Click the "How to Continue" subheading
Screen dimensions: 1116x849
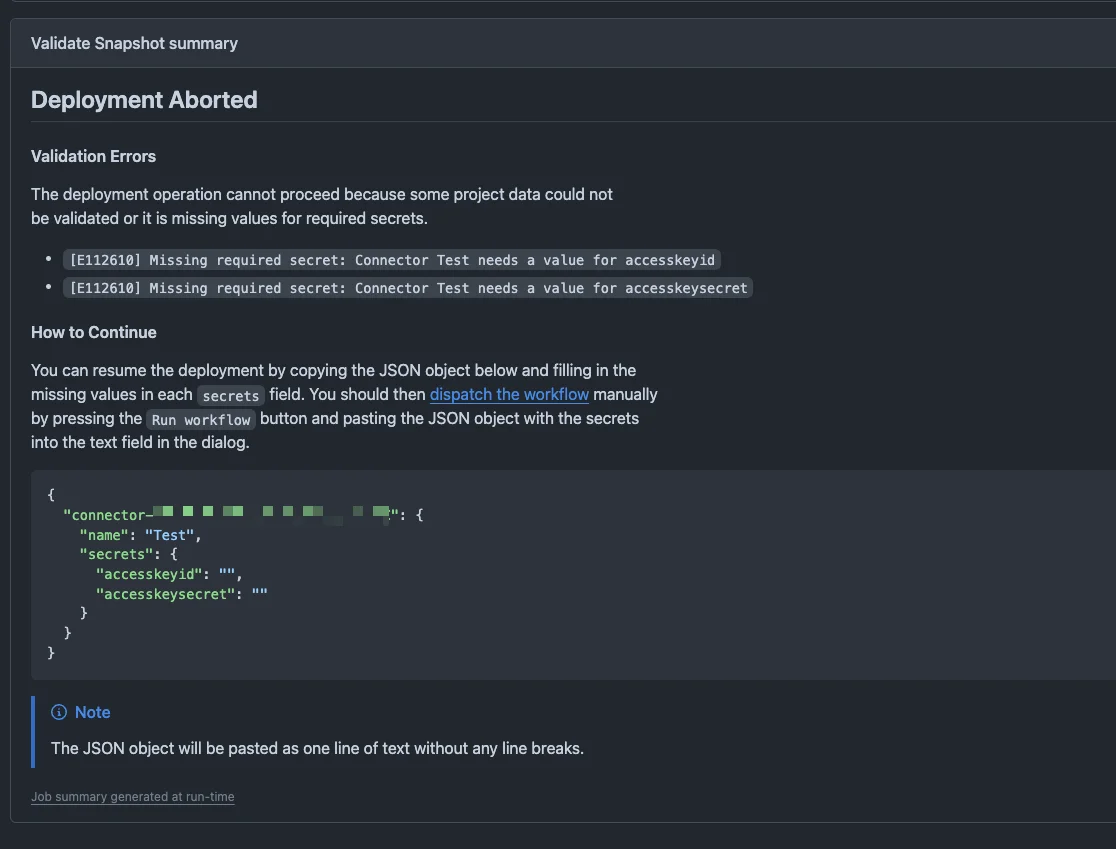tap(93, 332)
